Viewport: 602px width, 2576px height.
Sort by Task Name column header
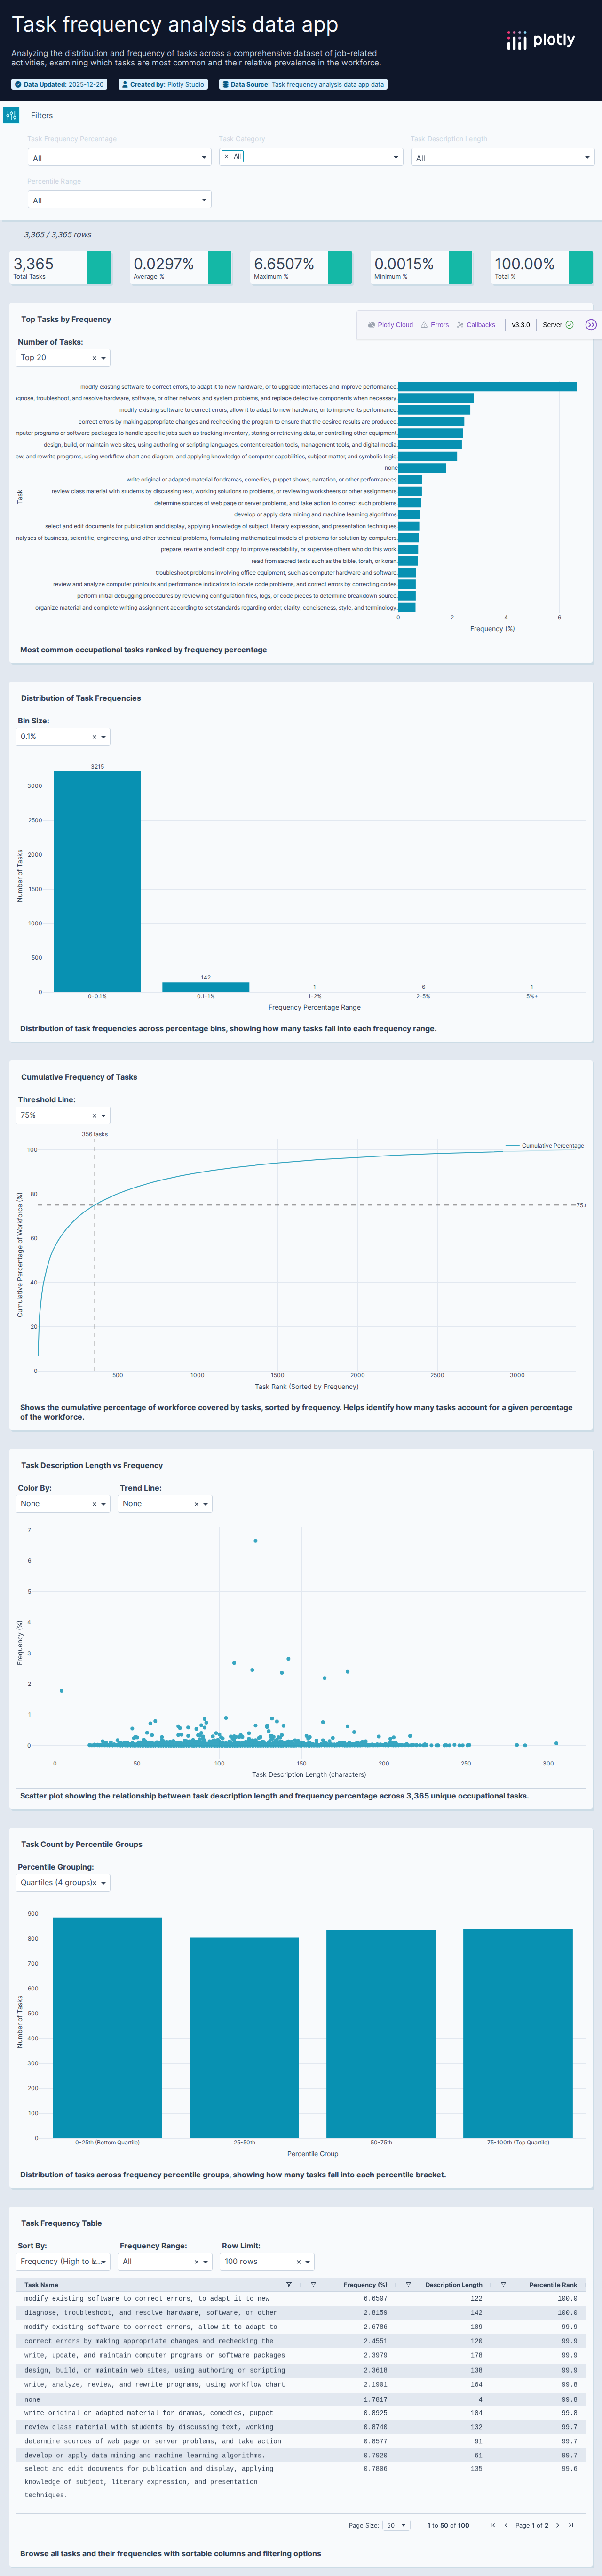pyautogui.click(x=41, y=2285)
